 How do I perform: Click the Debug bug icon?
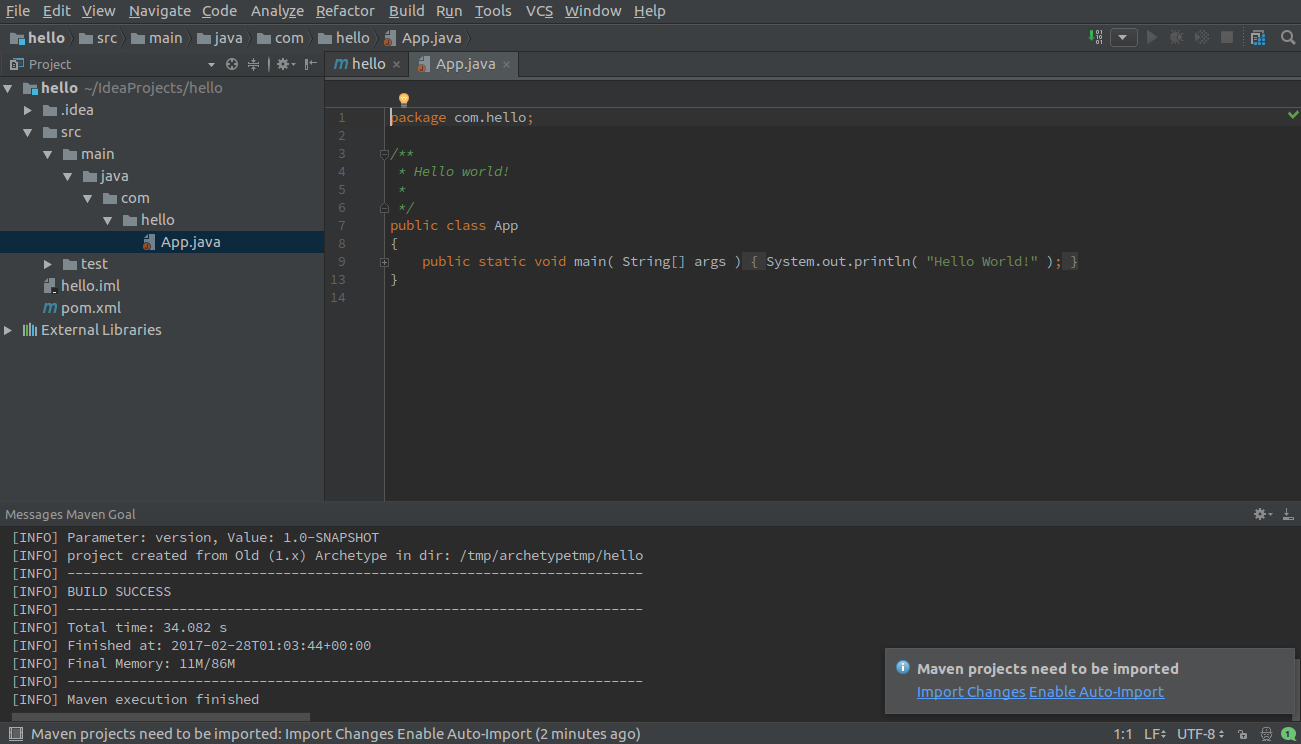pos(1176,37)
